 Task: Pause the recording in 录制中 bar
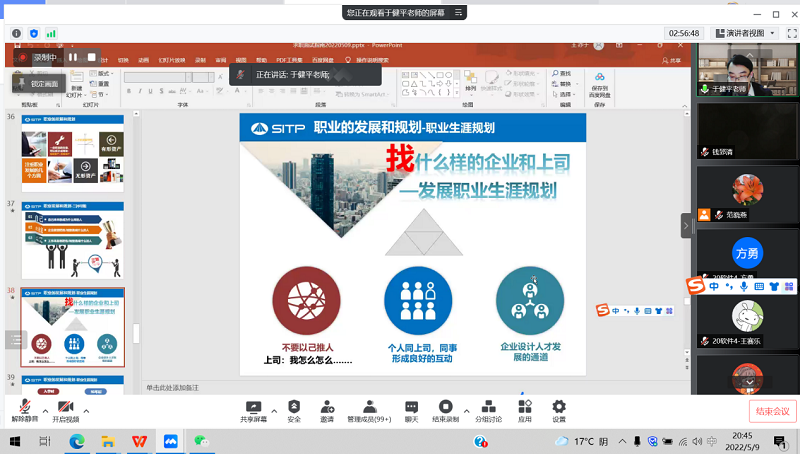click(73, 58)
